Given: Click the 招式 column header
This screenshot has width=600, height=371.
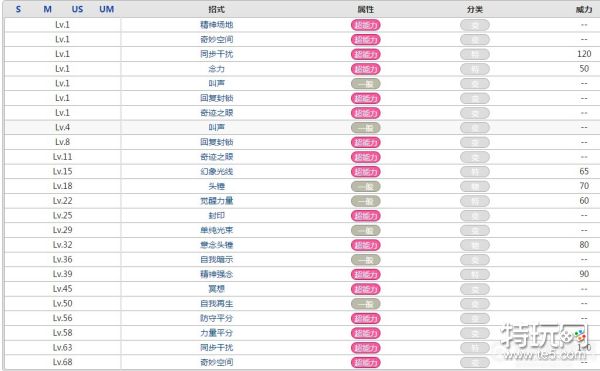Looking at the screenshot, I should pos(217,10).
